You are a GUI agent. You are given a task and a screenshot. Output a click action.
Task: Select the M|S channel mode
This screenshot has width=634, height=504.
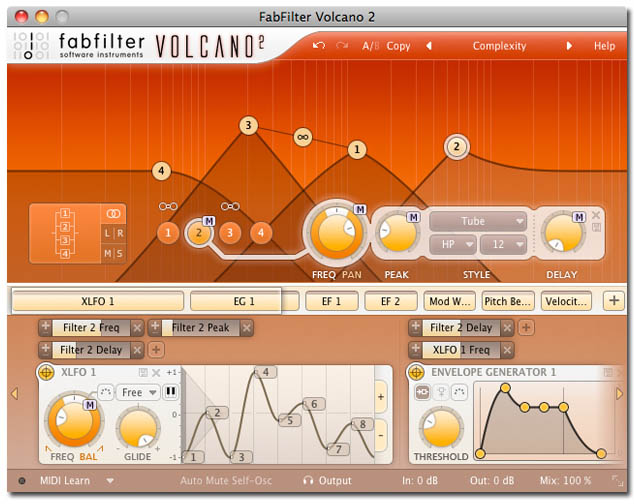pos(113,254)
